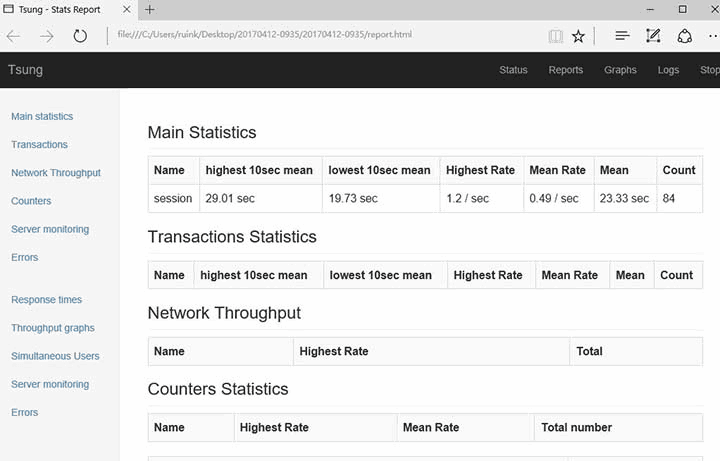
Task: Add page to favorites with star icon
Action: pyautogui.click(x=578, y=36)
